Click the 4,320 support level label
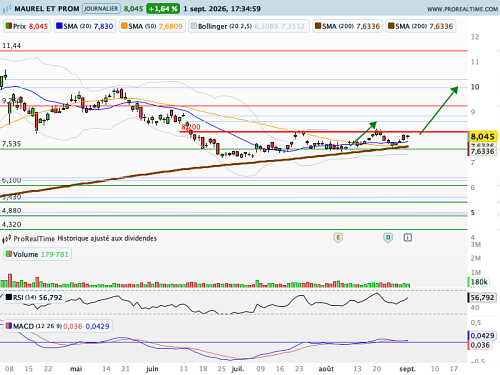The width and height of the screenshot is (500, 375). coord(11,224)
